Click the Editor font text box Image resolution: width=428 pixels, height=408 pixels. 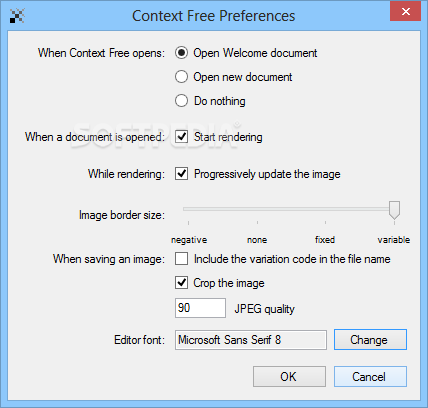click(251, 340)
